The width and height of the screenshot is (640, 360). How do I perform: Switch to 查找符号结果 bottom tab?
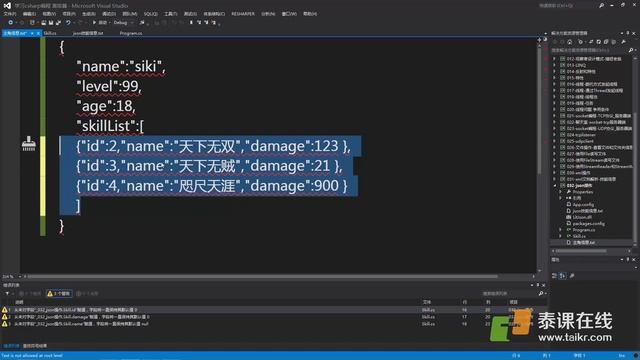click(35, 346)
